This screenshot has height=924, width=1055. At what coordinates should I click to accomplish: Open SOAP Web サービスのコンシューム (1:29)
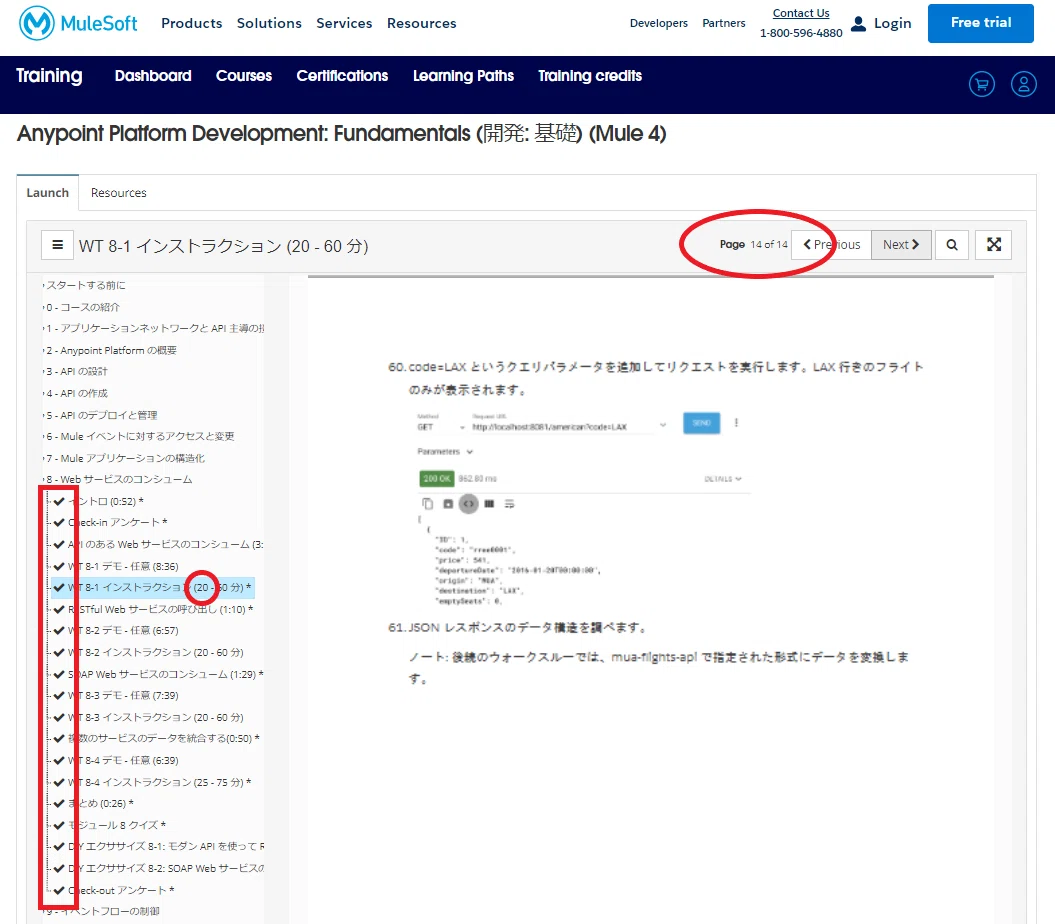166,674
